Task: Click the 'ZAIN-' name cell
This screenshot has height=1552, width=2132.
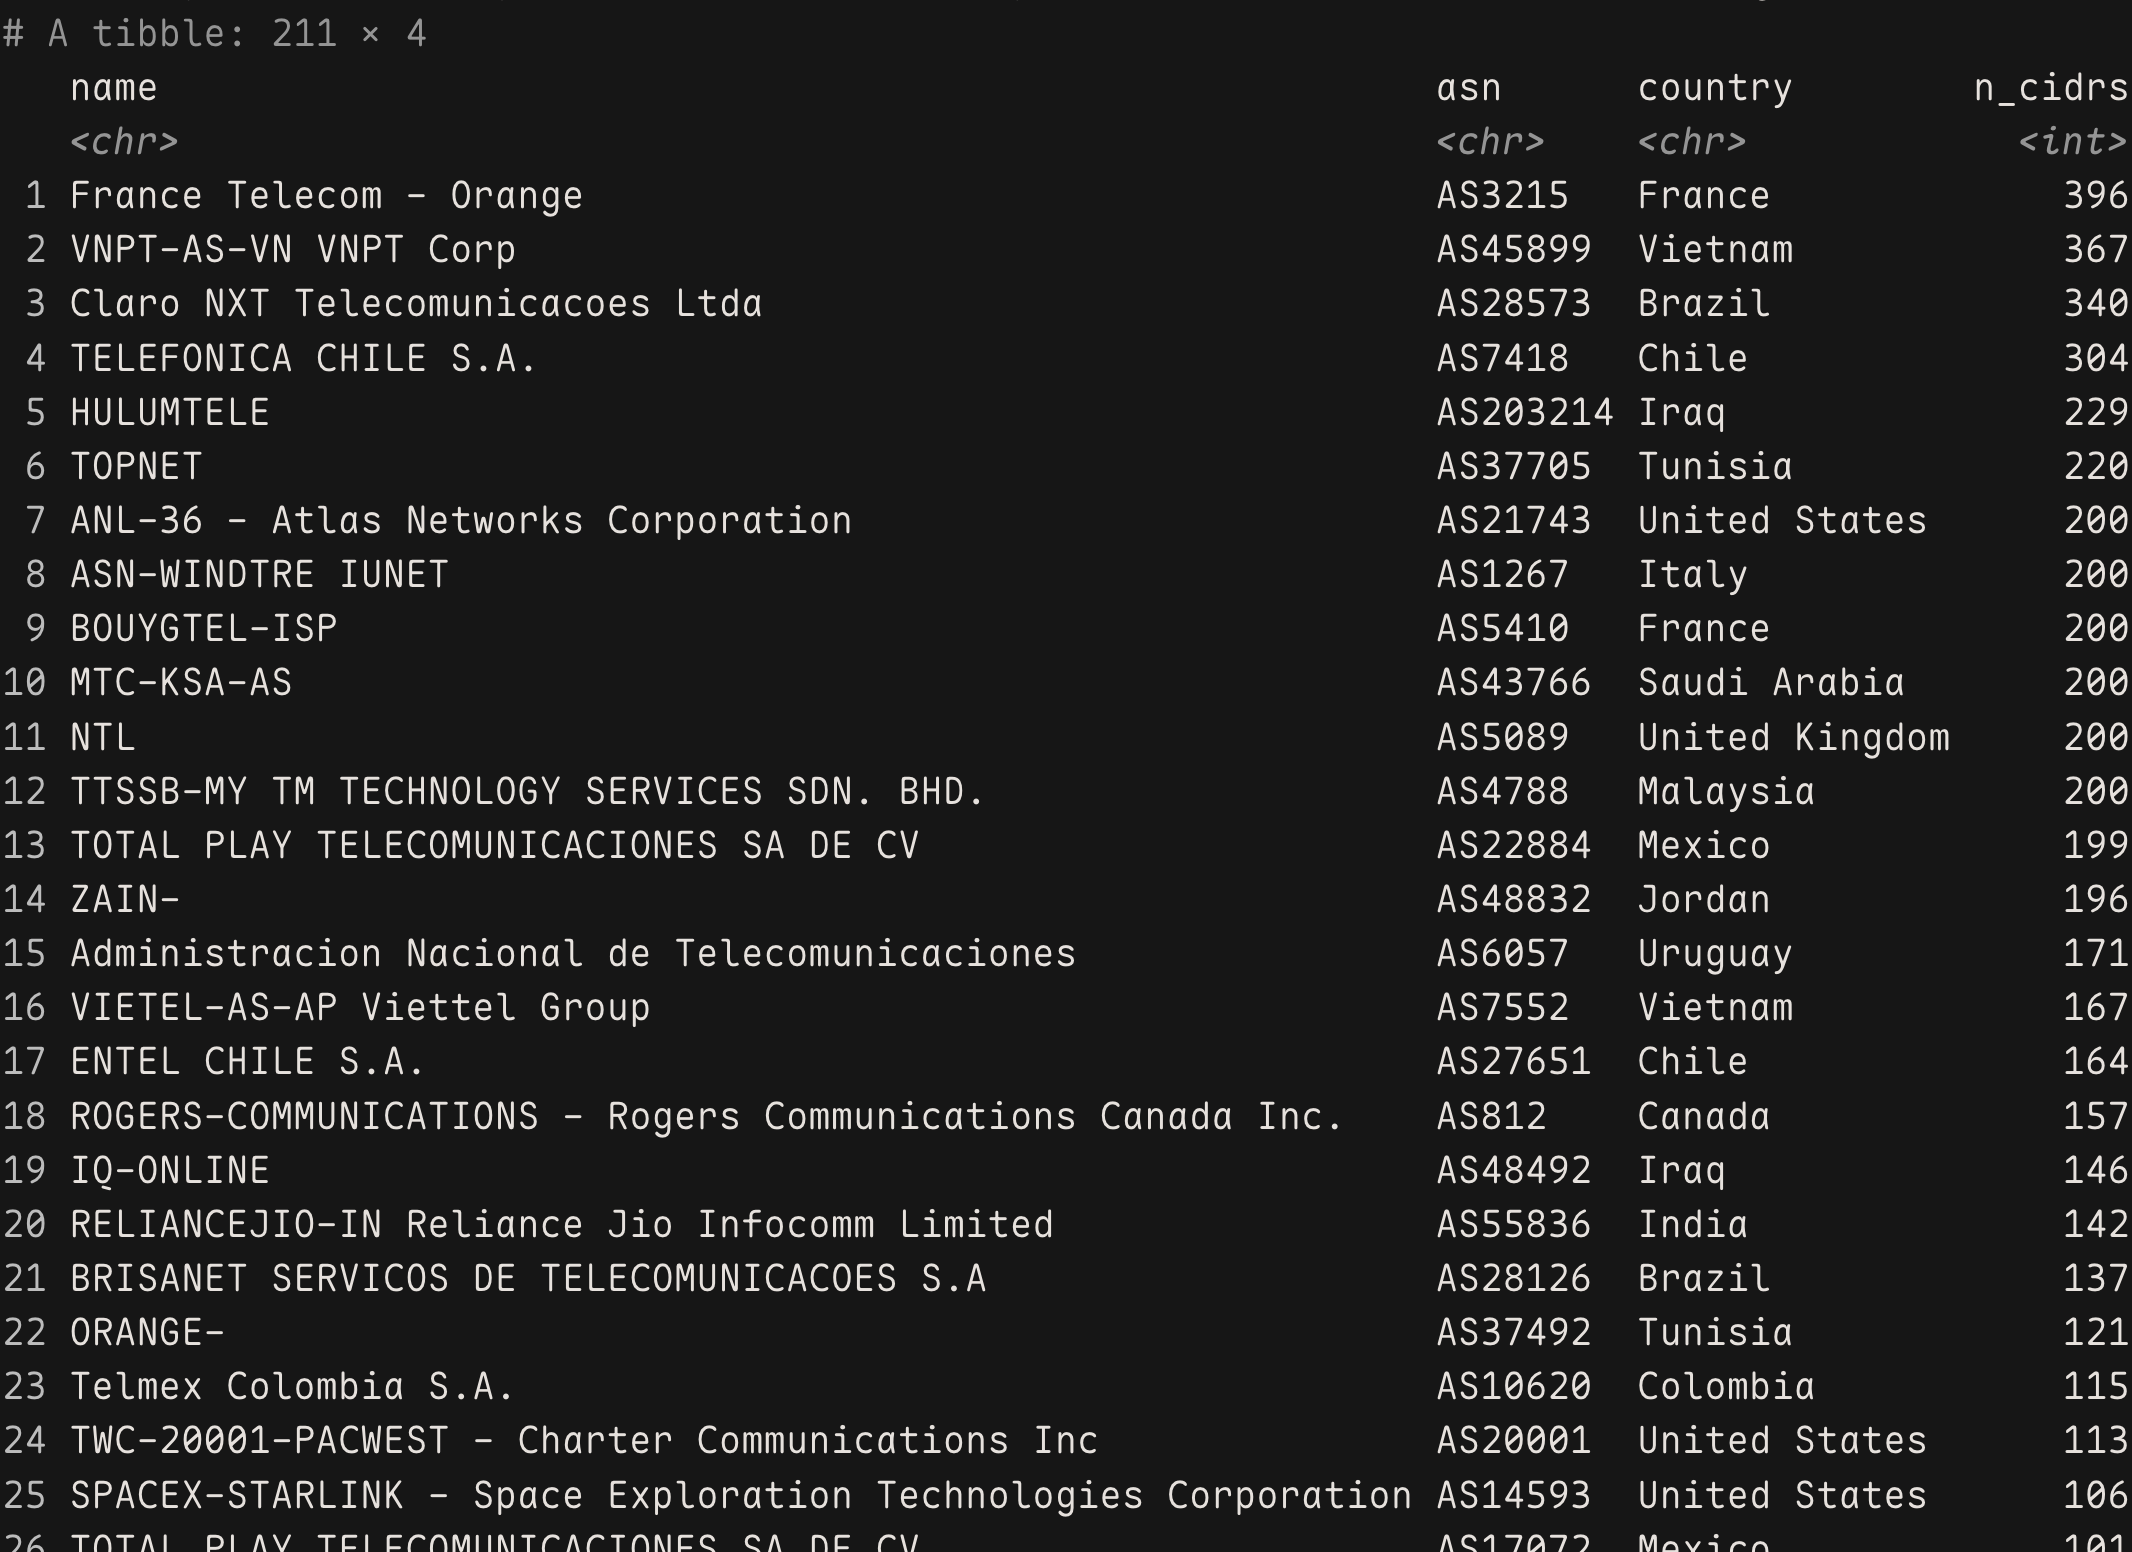Action: (125, 899)
